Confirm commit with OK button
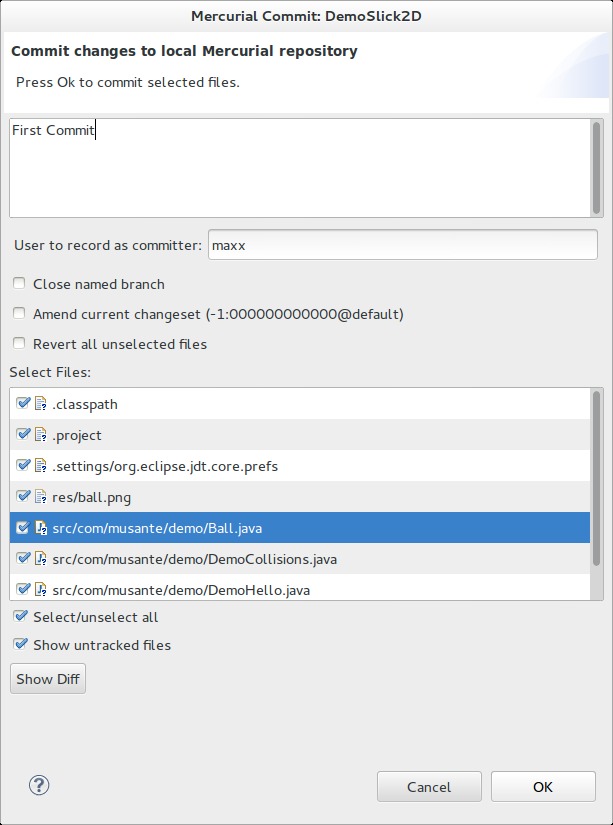 pyautogui.click(x=543, y=787)
